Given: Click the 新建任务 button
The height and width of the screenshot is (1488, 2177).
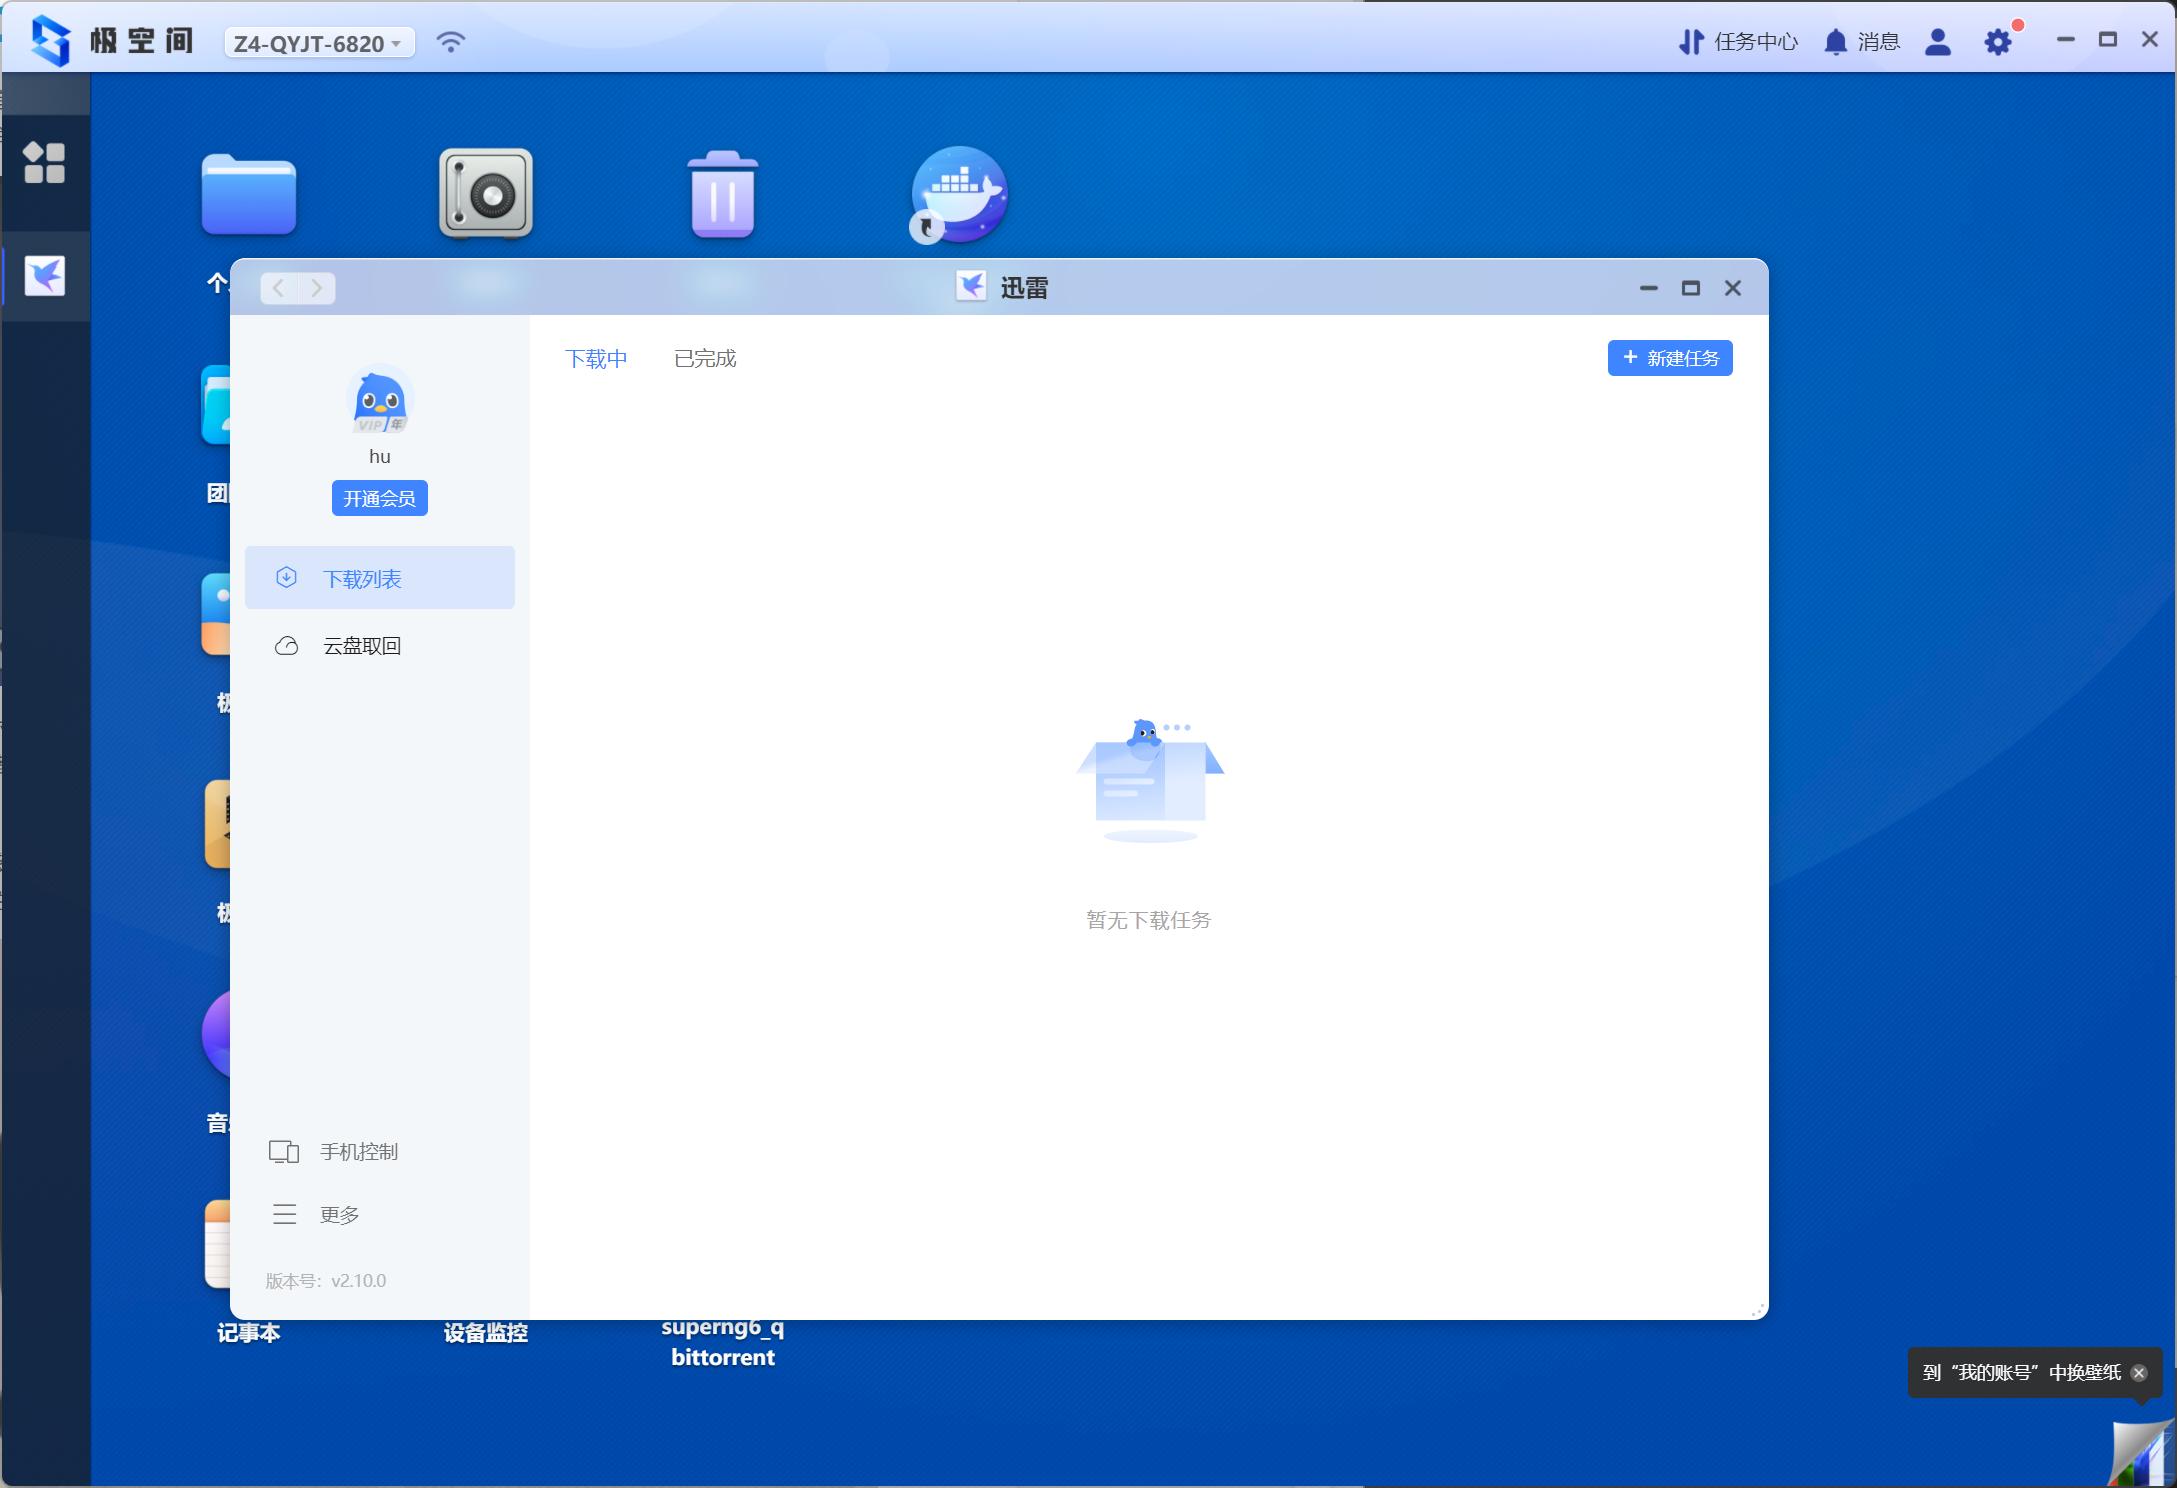Looking at the screenshot, I should (1669, 358).
